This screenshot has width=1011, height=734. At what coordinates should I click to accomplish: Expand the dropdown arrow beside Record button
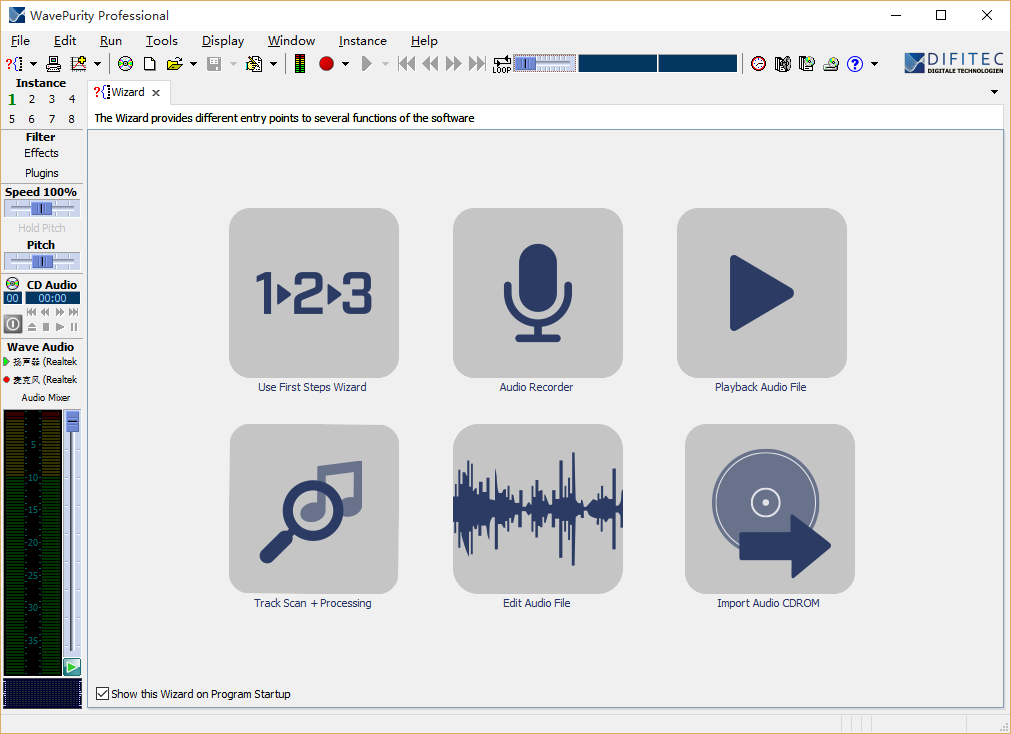(x=346, y=64)
